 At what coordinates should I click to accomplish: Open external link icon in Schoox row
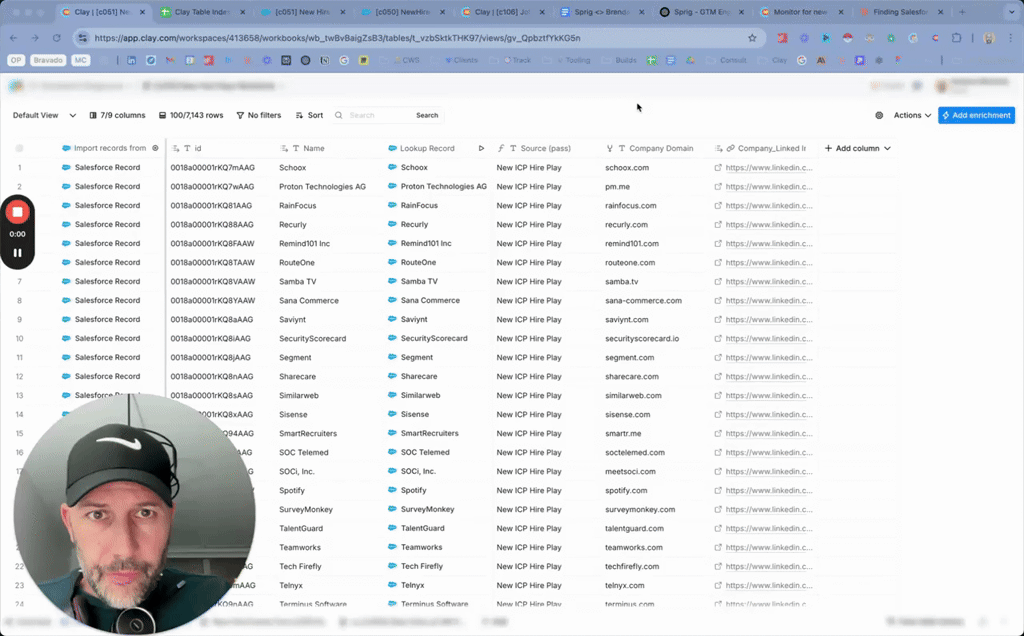[718, 168]
